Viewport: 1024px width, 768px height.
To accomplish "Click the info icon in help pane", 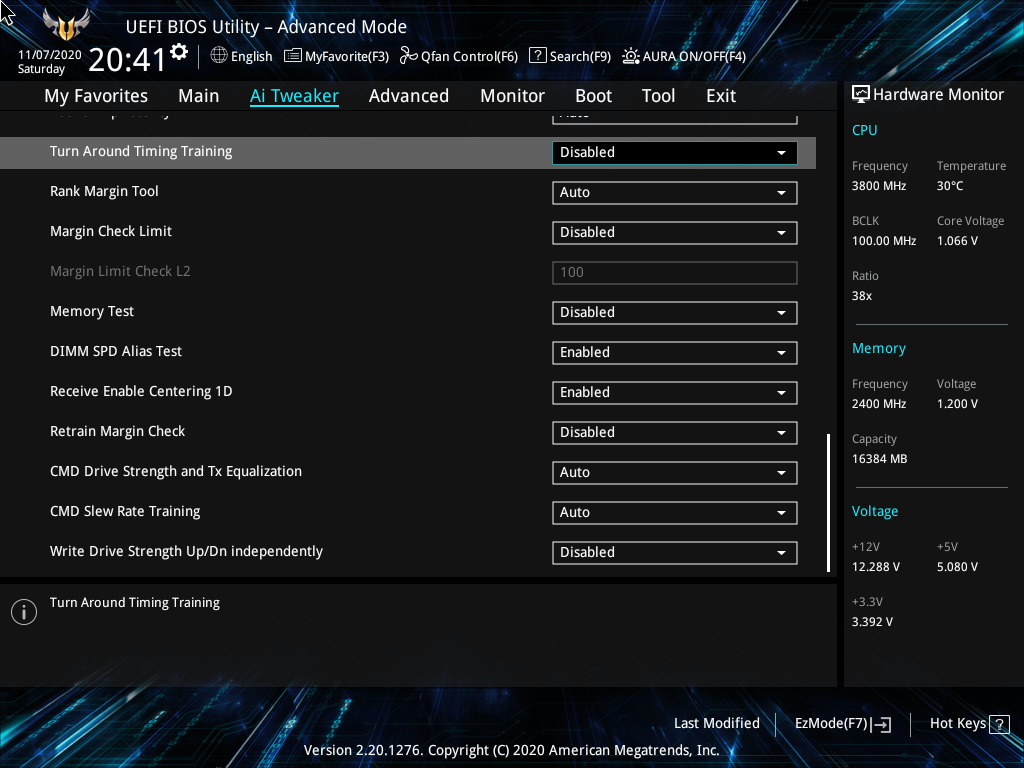I will tap(24, 612).
